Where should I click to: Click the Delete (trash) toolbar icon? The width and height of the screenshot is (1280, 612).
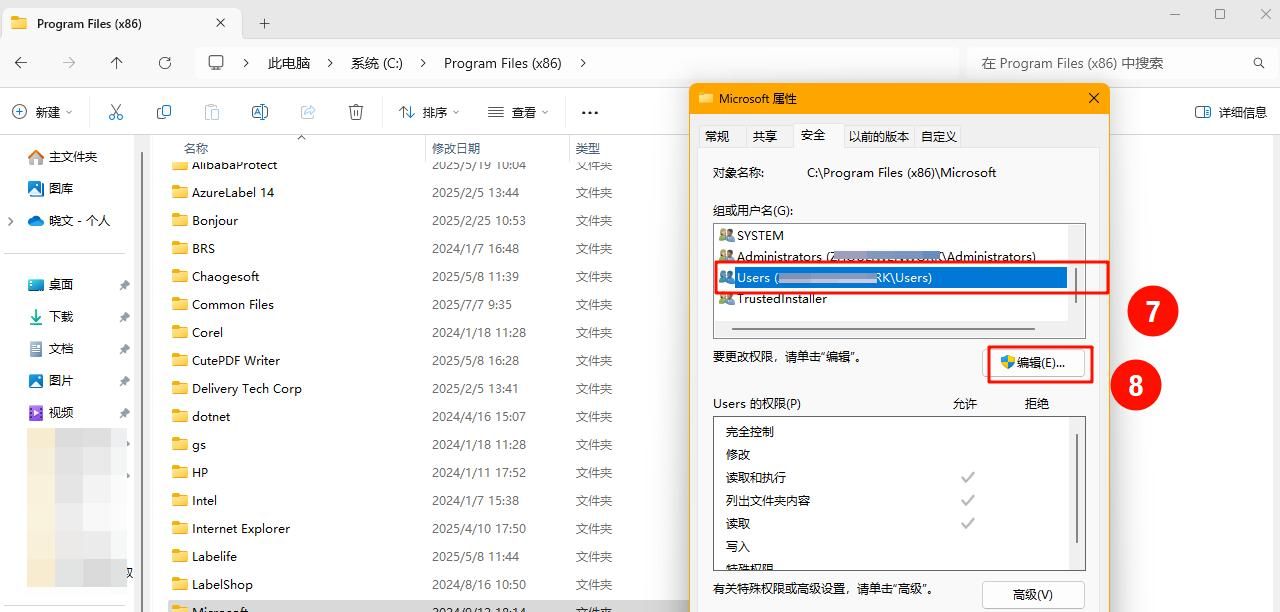click(355, 112)
